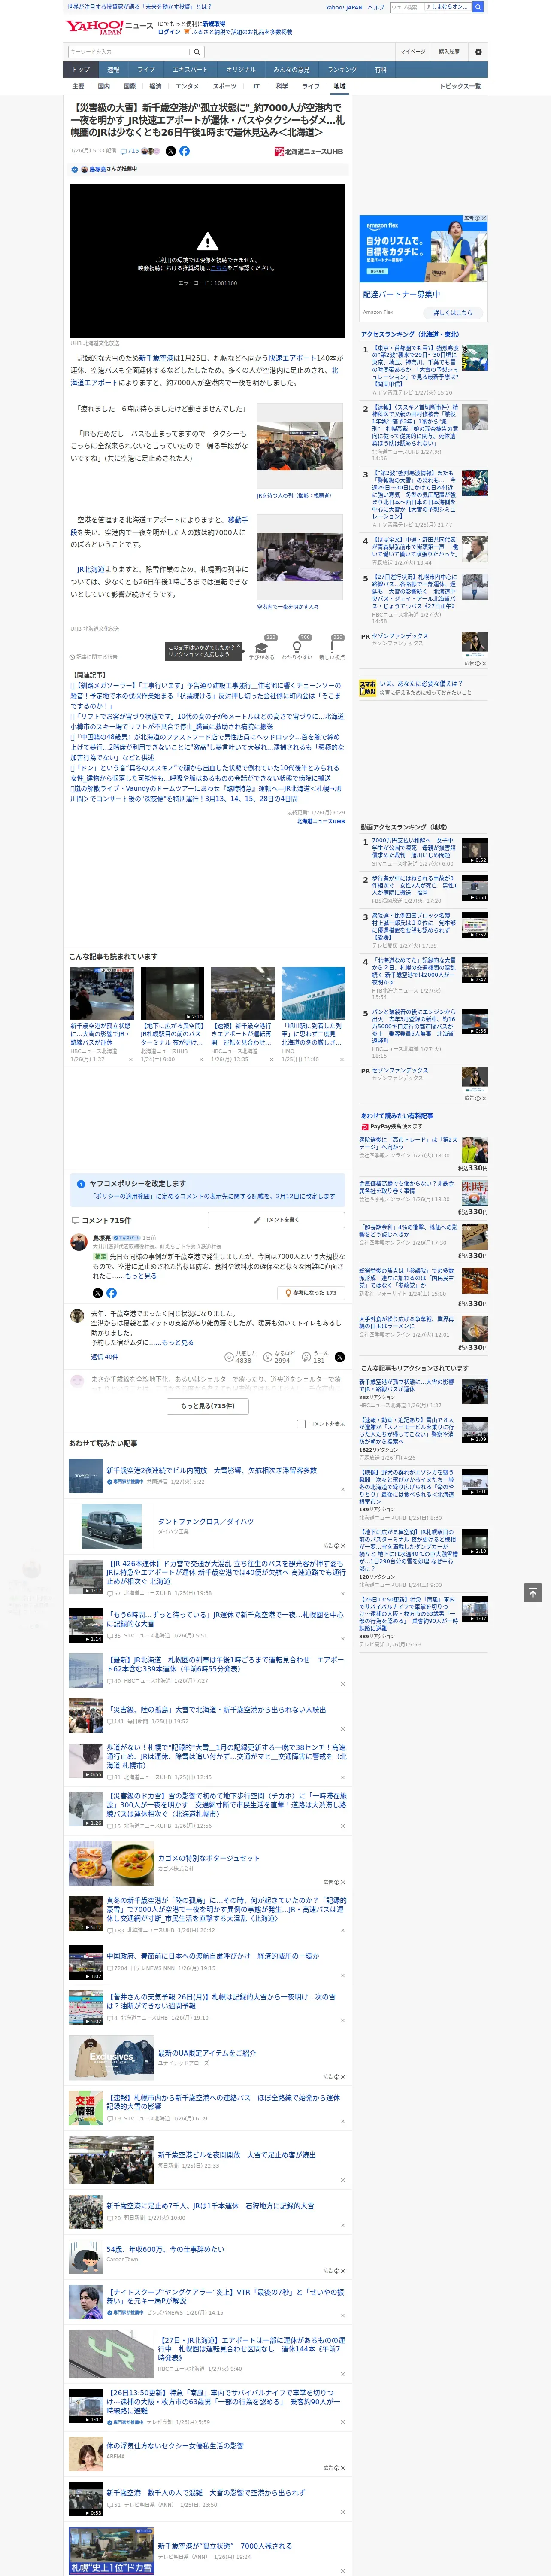Open トピックス一覧 link
551x2576 pixels.
460,86
